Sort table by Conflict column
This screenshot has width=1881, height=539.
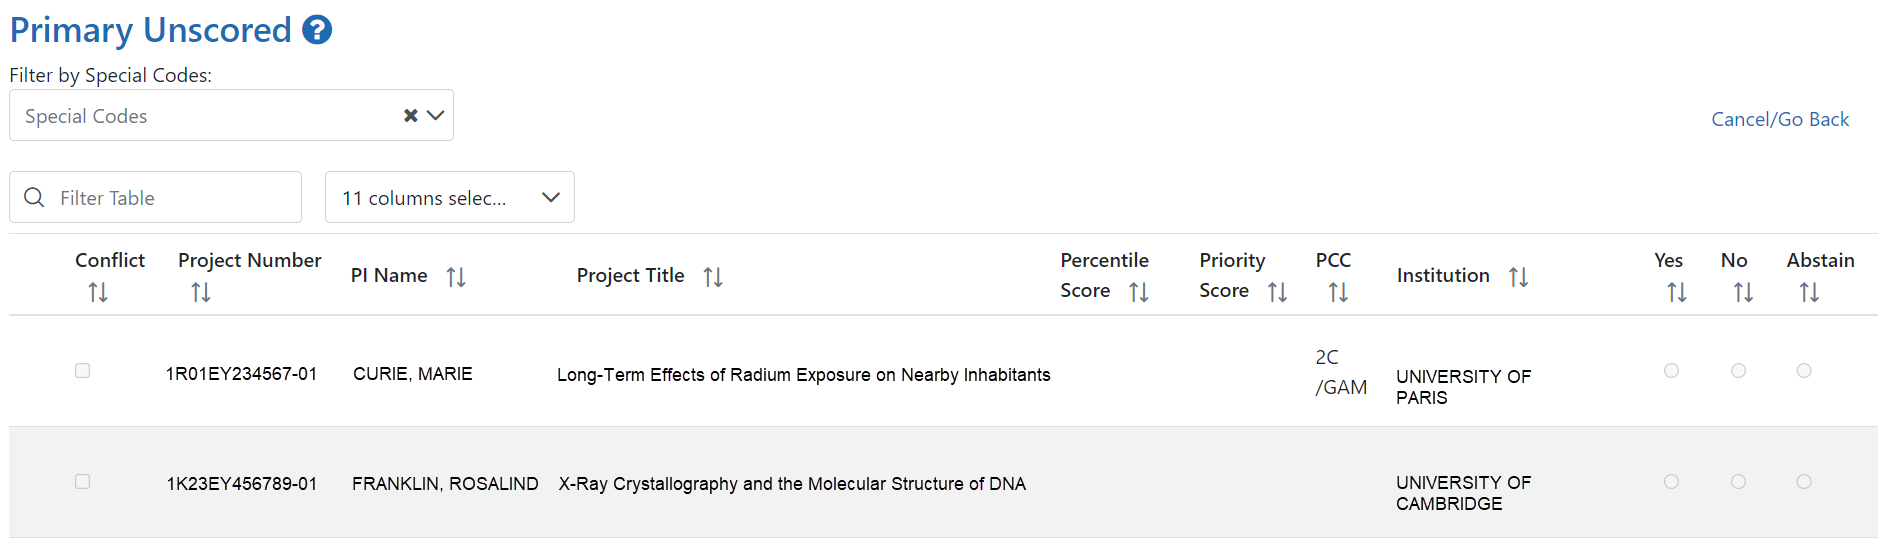tap(98, 292)
